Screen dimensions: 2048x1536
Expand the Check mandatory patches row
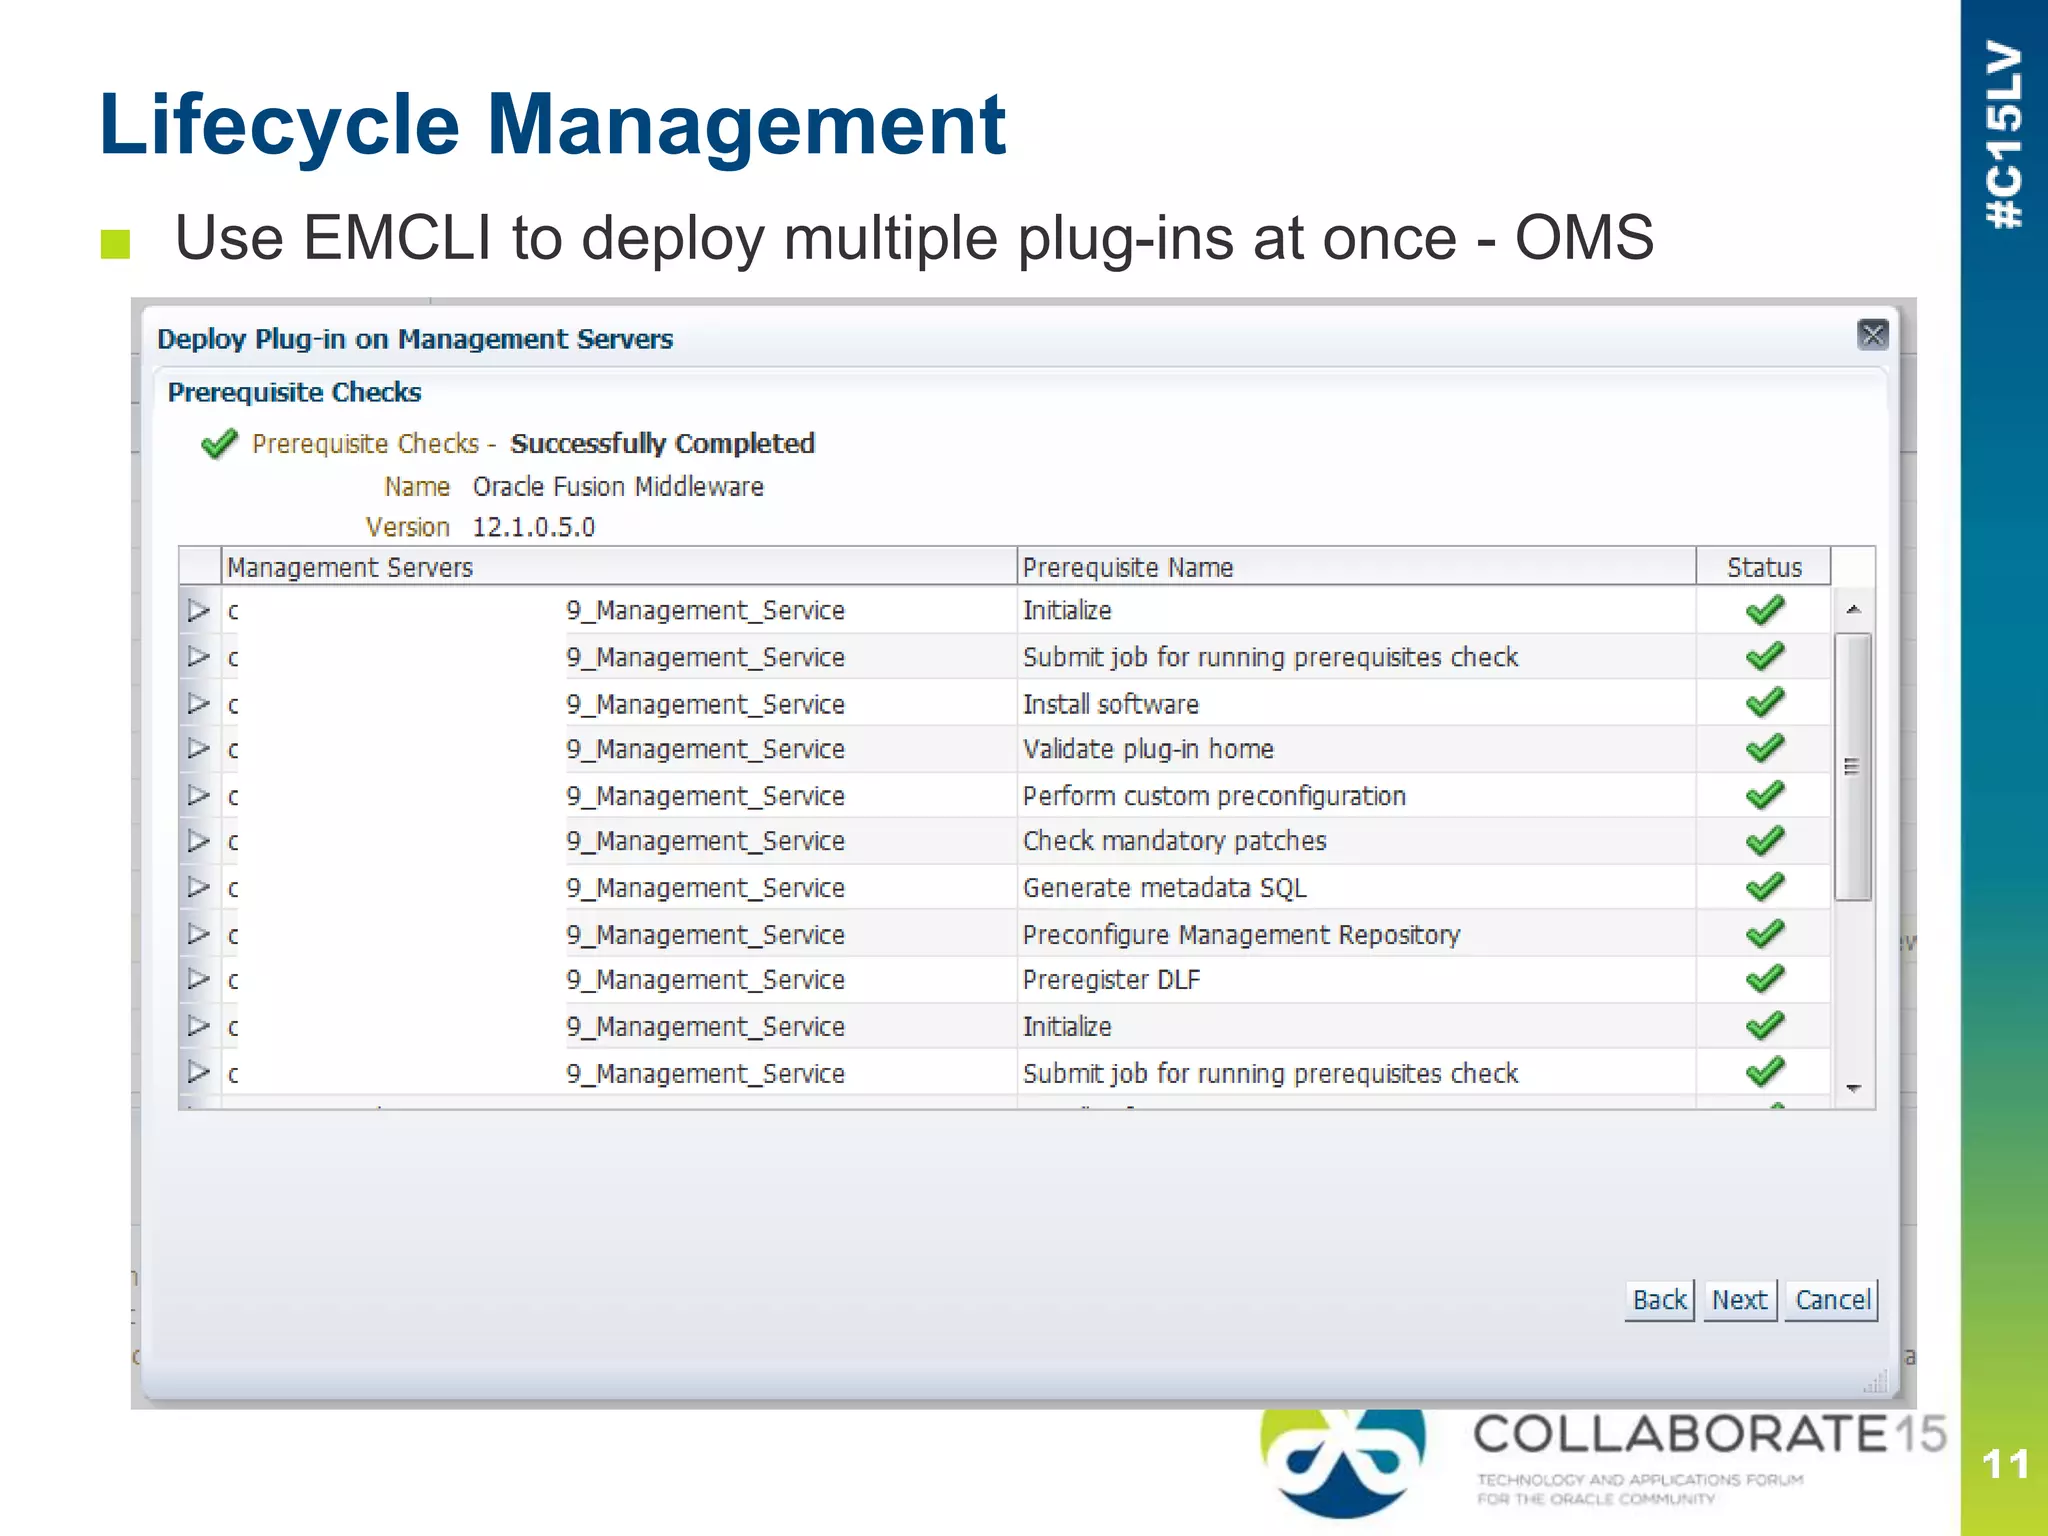pos(199,841)
